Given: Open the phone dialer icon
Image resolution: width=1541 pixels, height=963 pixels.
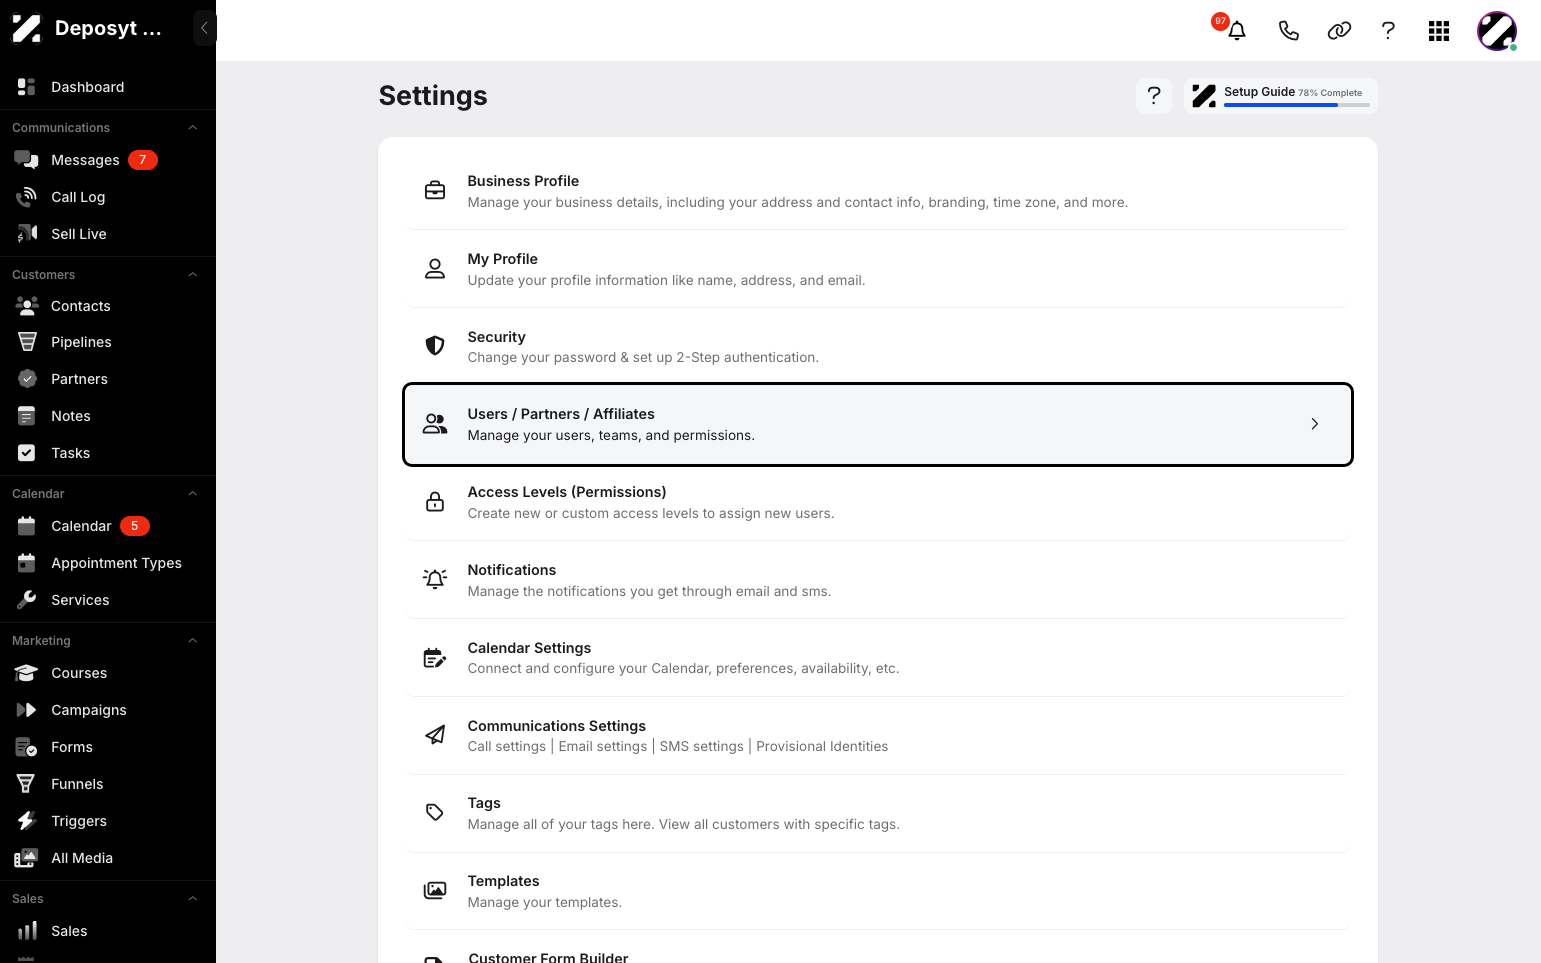Looking at the screenshot, I should coord(1288,31).
